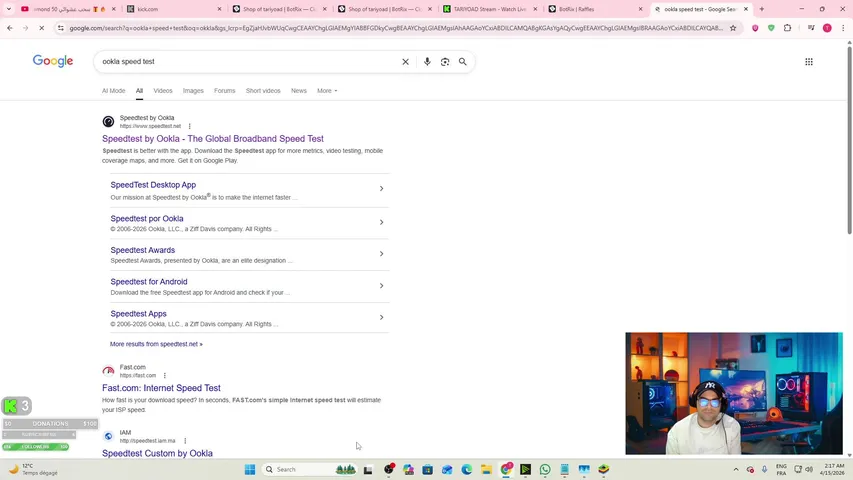Select the News search filter
Image resolution: width=853 pixels, height=480 pixels.
coord(299,91)
